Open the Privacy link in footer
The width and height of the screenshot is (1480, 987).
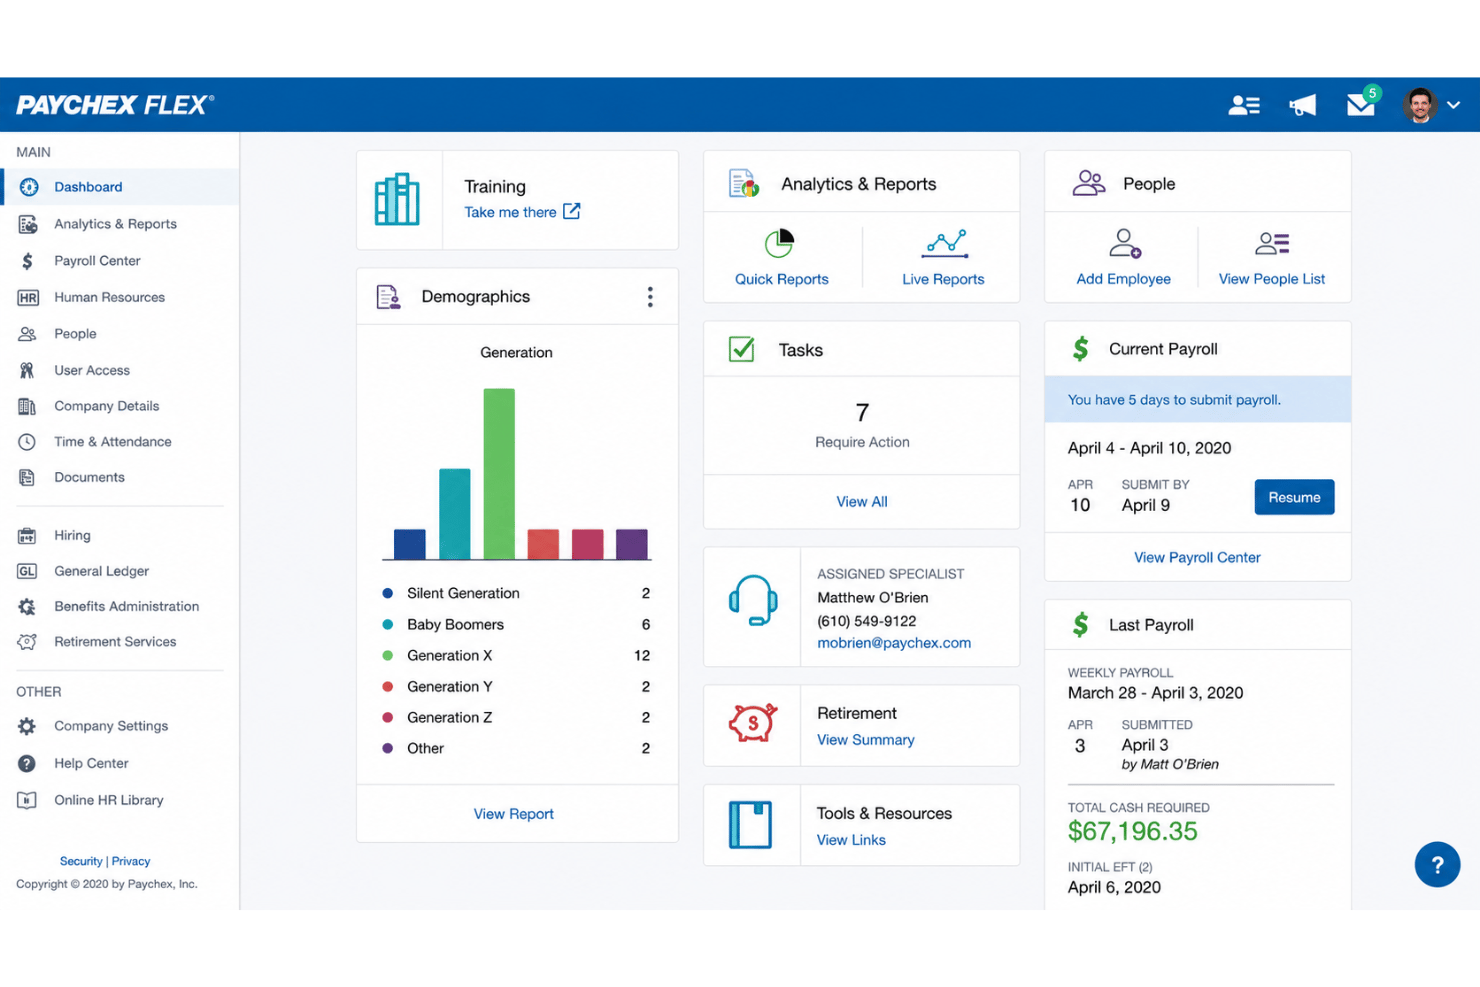[x=131, y=861]
